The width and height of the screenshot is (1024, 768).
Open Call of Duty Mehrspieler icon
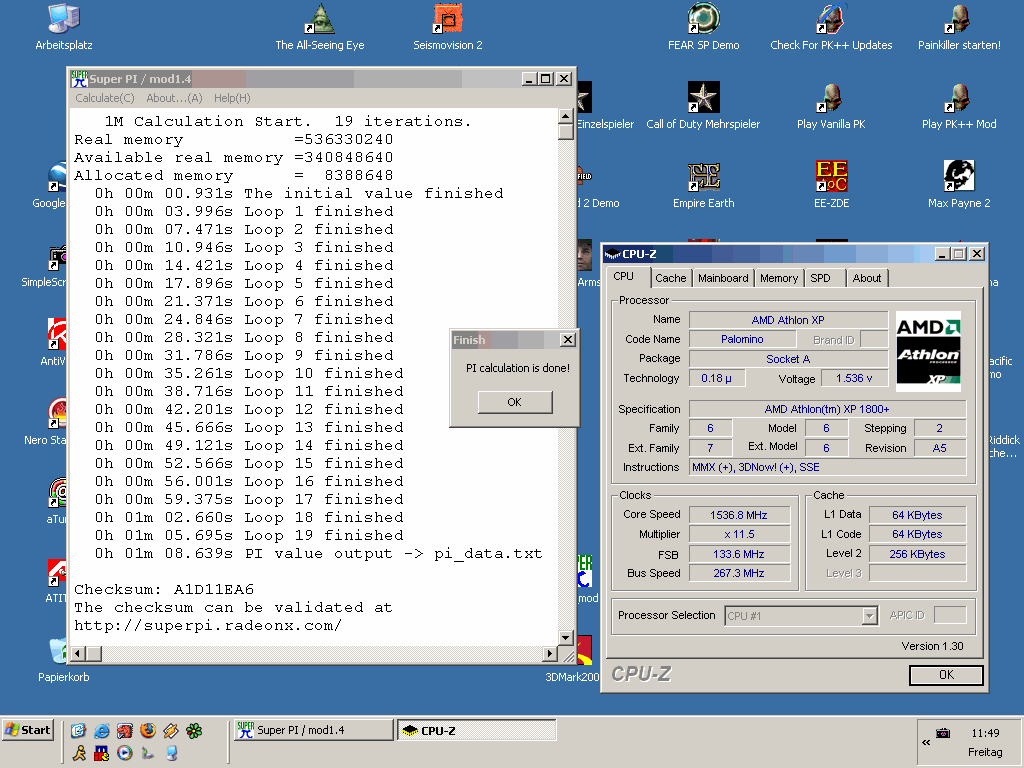pyautogui.click(x=703, y=106)
